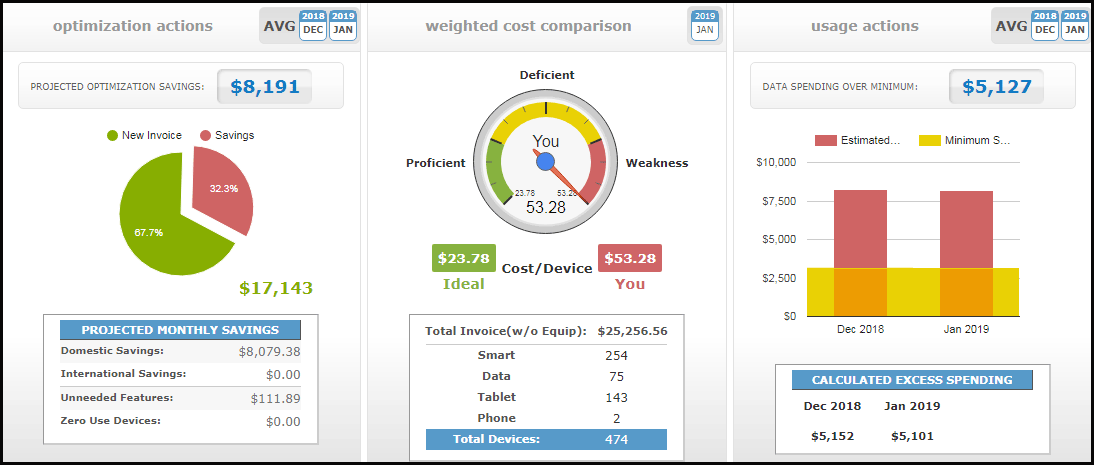Toggle Minimum legend yellow swatch
Image resolution: width=1094 pixels, height=465 pixels.
929,140
